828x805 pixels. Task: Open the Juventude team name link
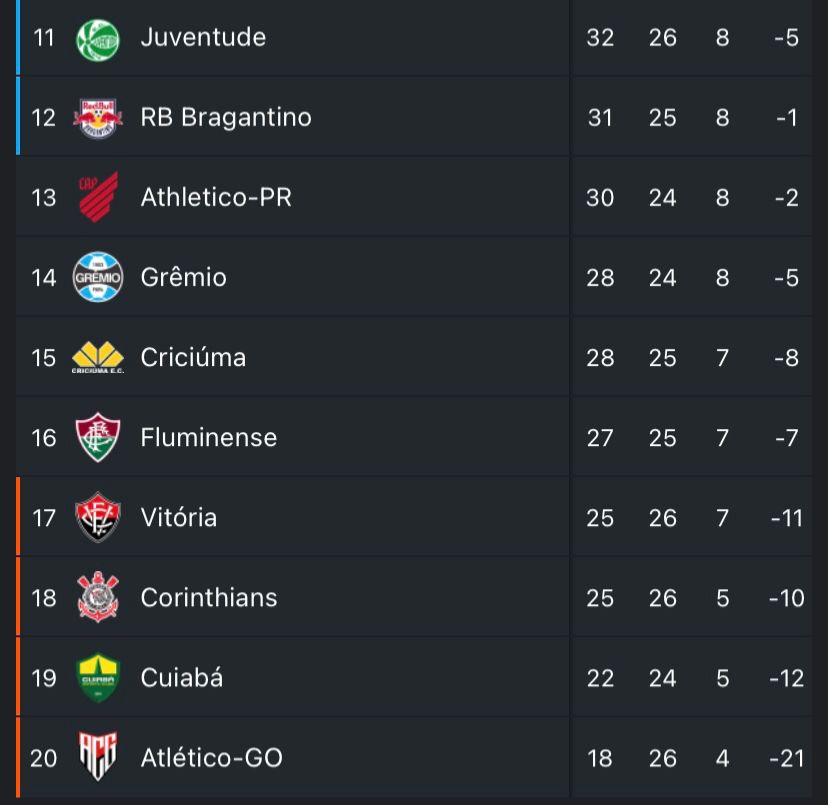203,38
